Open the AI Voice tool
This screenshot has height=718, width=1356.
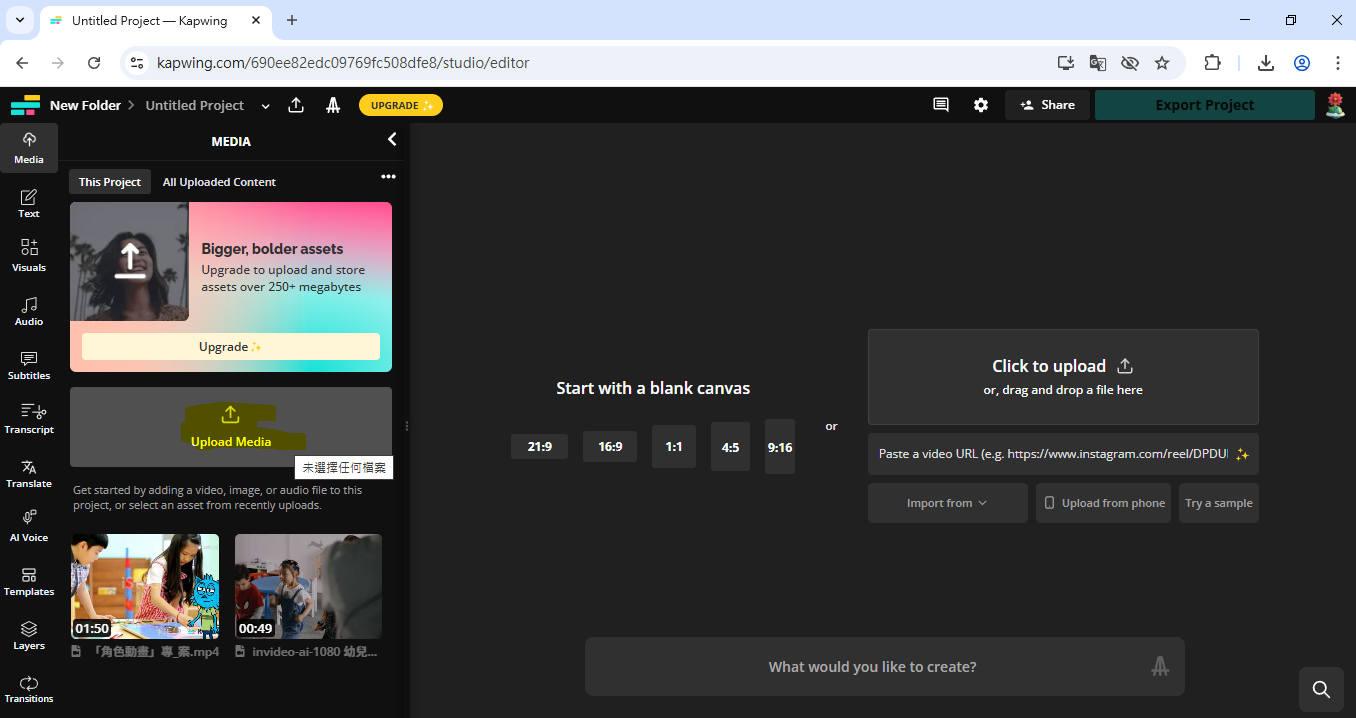click(x=29, y=526)
